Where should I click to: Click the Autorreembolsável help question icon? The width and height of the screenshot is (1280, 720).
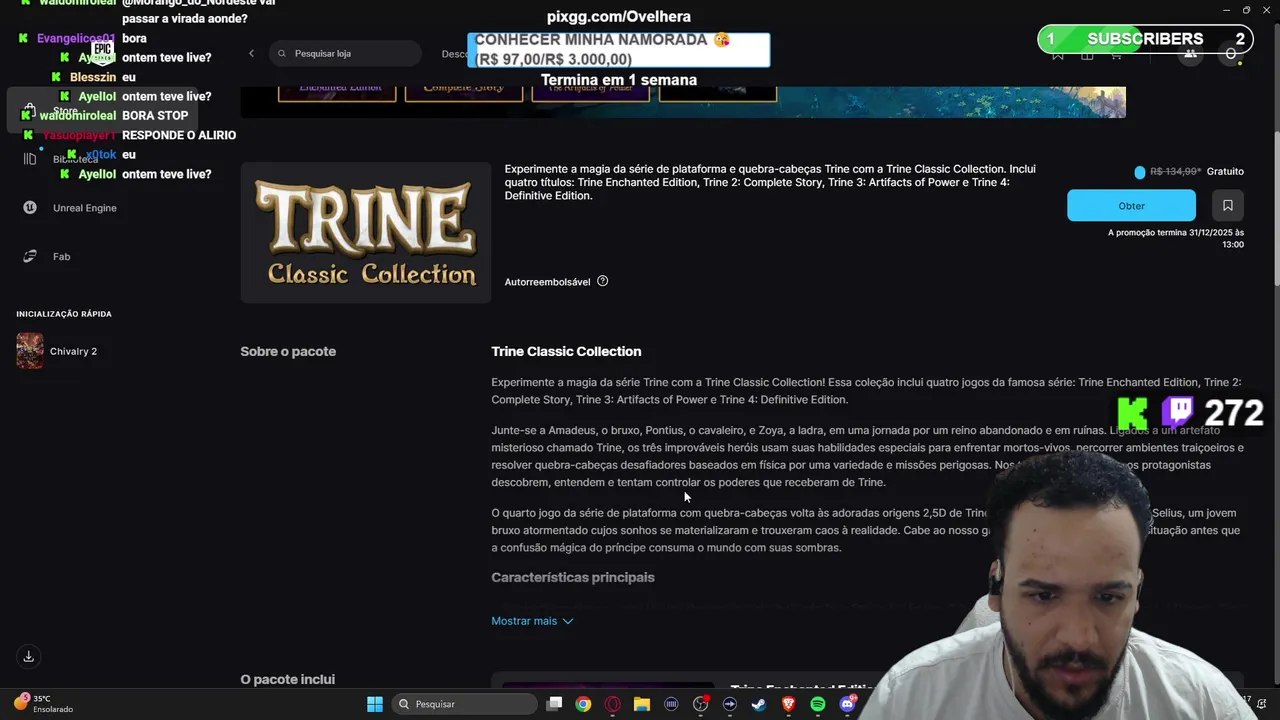click(602, 281)
